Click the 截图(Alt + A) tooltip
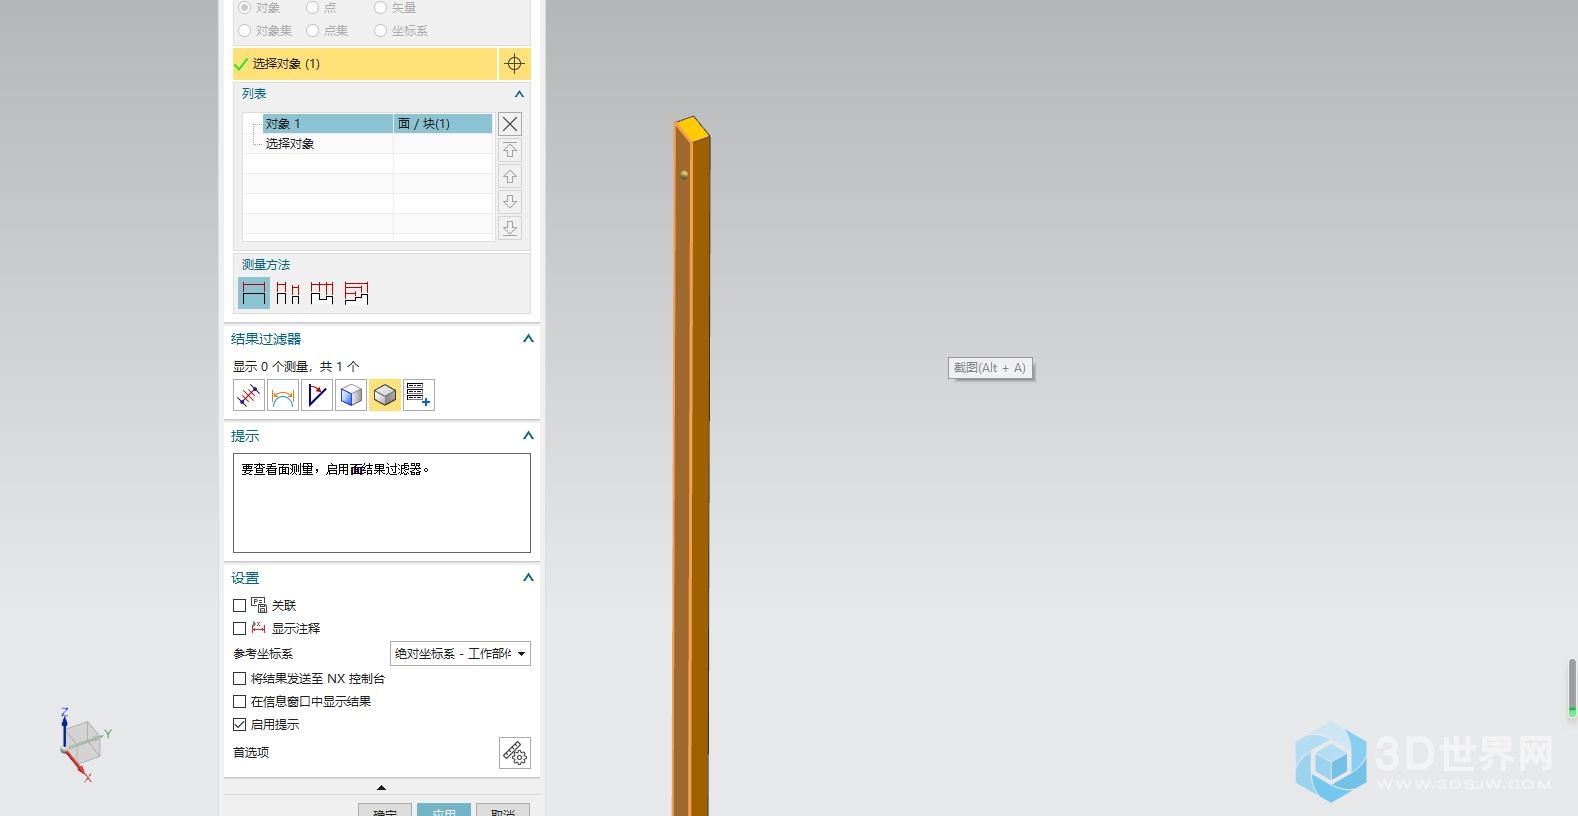 [990, 368]
